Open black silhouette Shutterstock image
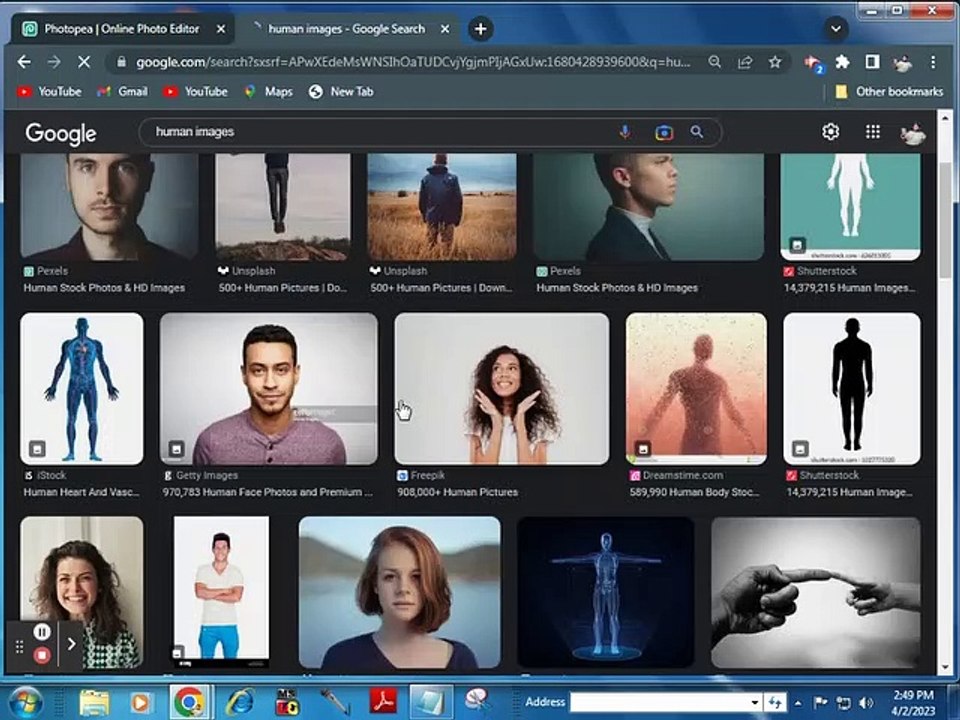Image resolution: width=960 pixels, height=720 pixels. point(852,389)
